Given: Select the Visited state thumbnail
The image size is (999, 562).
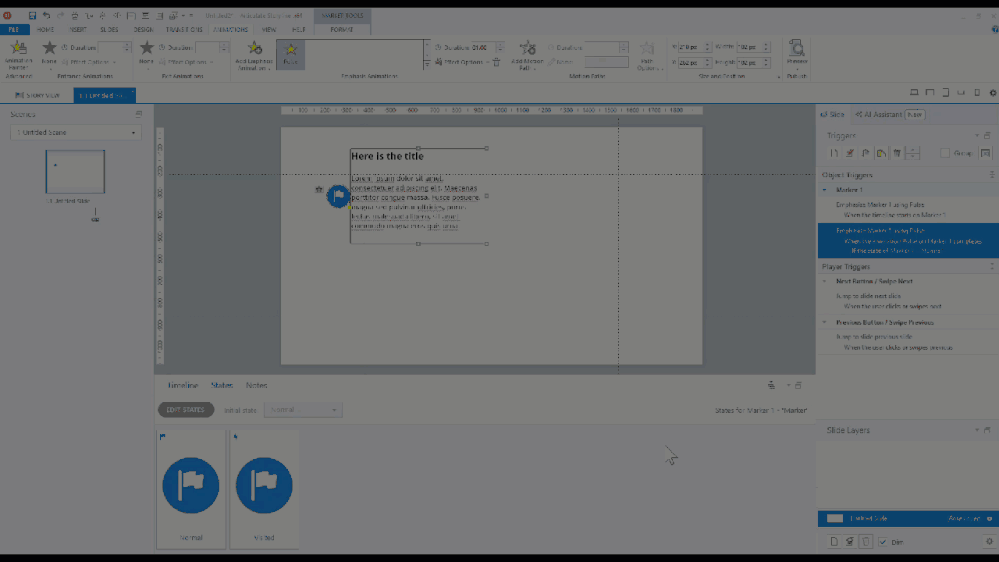Looking at the screenshot, I should (264, 489).
